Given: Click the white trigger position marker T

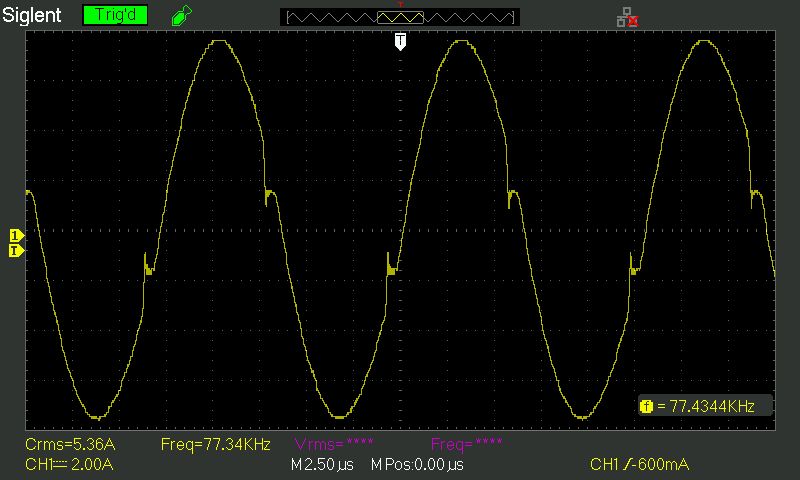Looking at the screenshot, I should (401, 41).
